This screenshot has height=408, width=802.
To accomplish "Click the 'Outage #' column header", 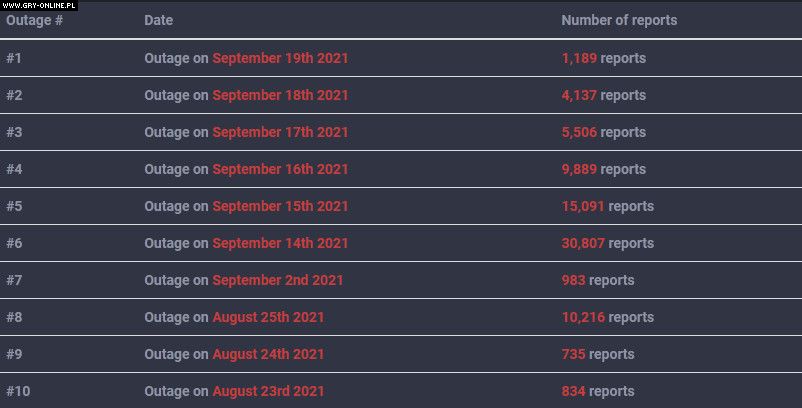I will tap(35, 20).
